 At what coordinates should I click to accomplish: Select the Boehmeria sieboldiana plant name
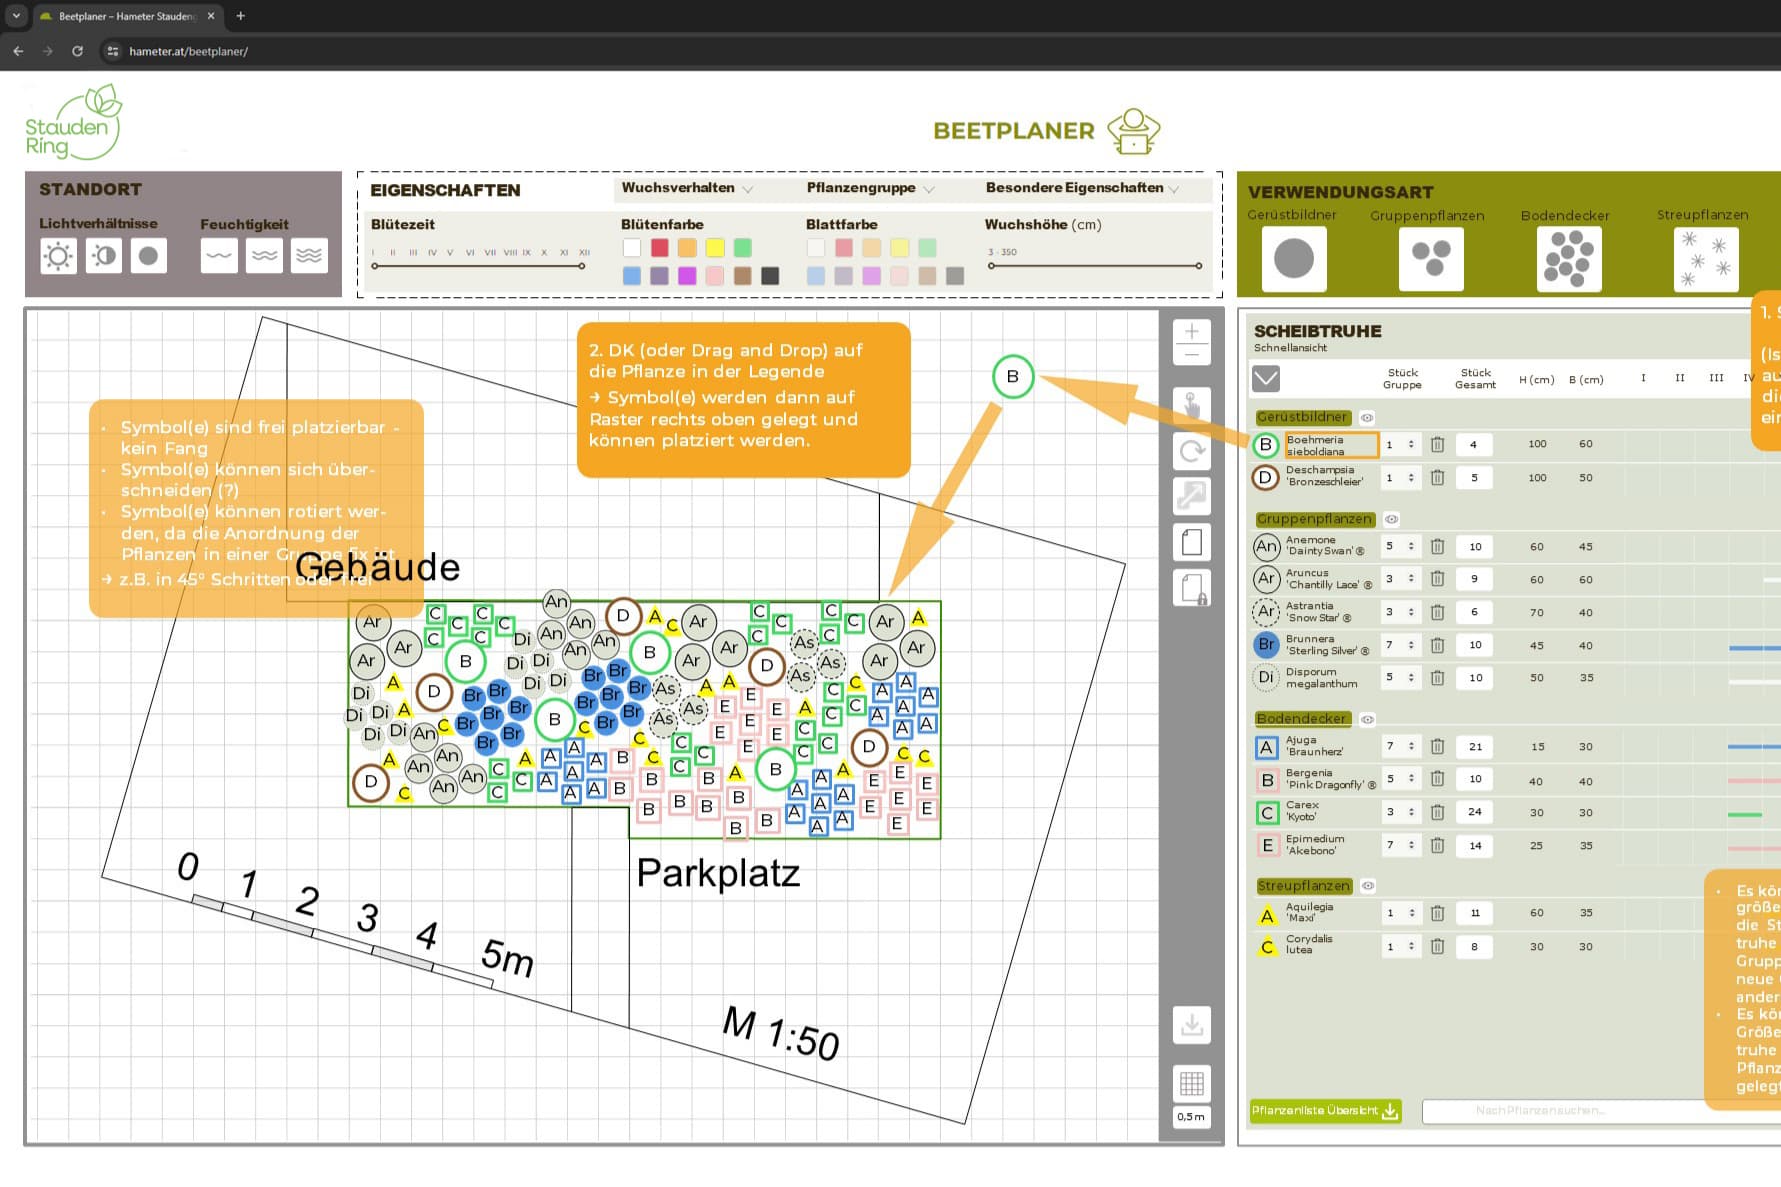click(1331, 445)
